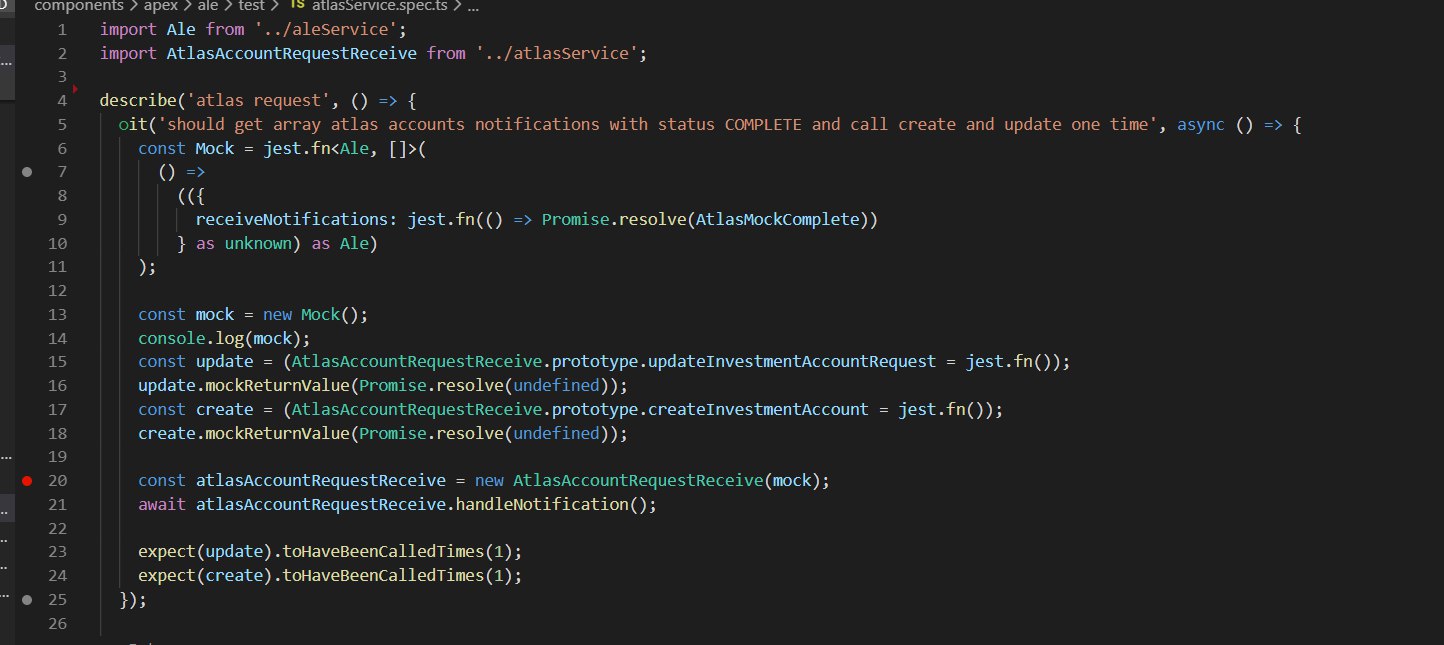Click the '../atlasService' import path
This screenshot has height=645, width=1444.
[x=558, y=53]
